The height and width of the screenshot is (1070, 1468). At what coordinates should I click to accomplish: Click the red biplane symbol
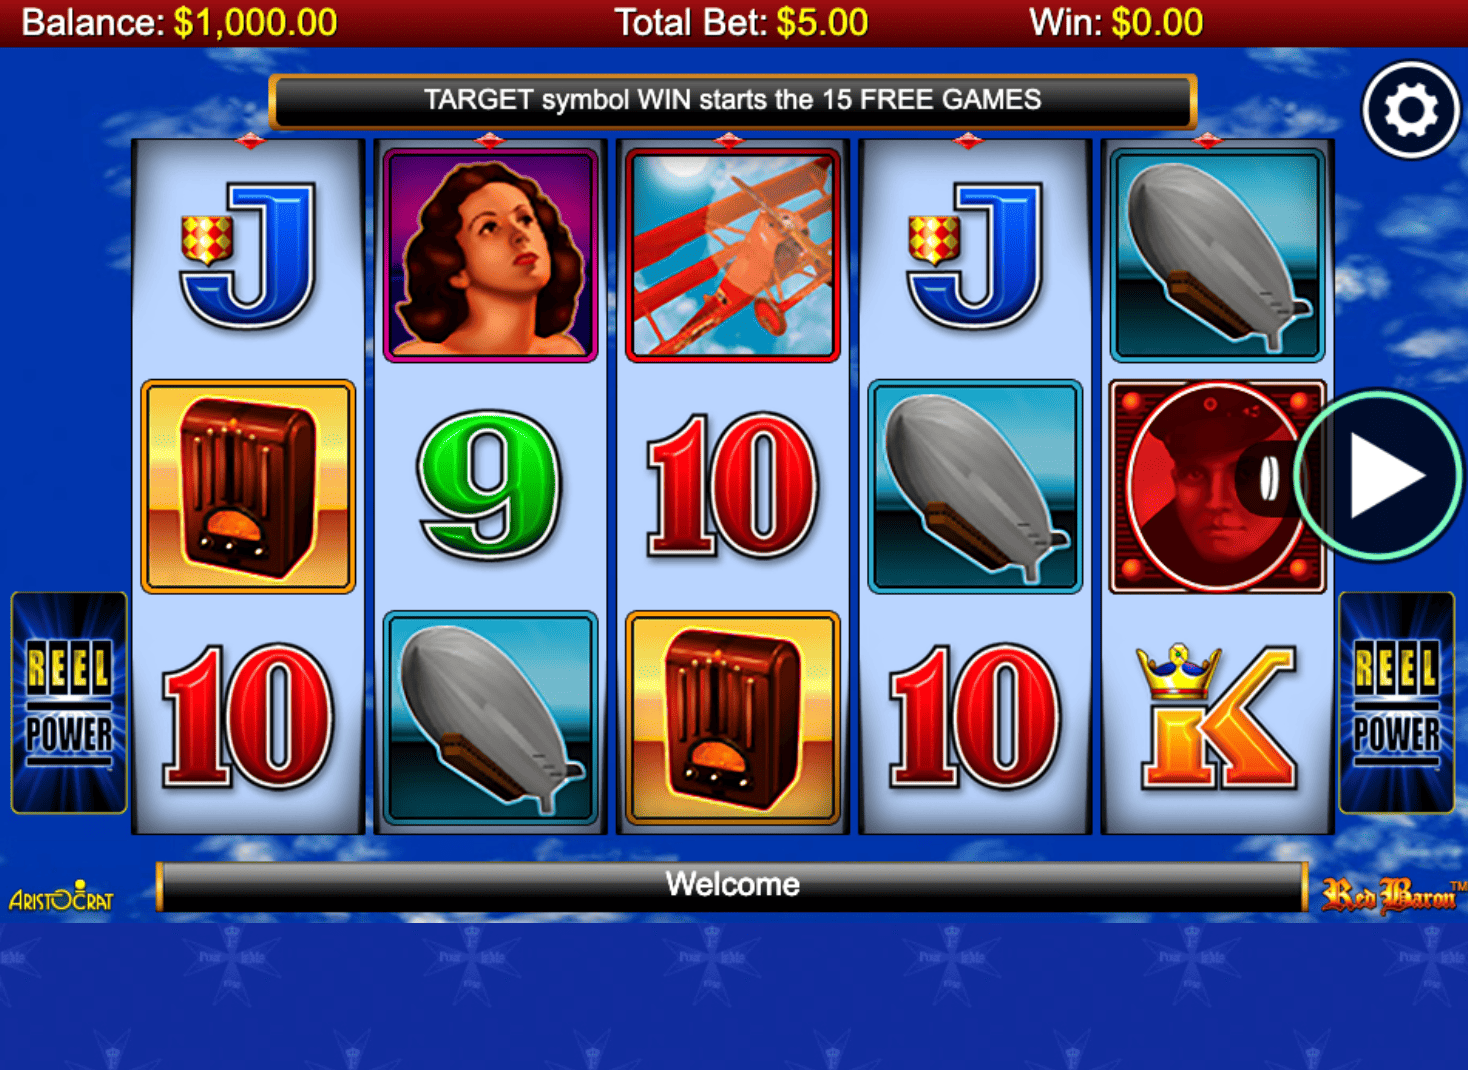pyautogui.click(x=733, y=255)
